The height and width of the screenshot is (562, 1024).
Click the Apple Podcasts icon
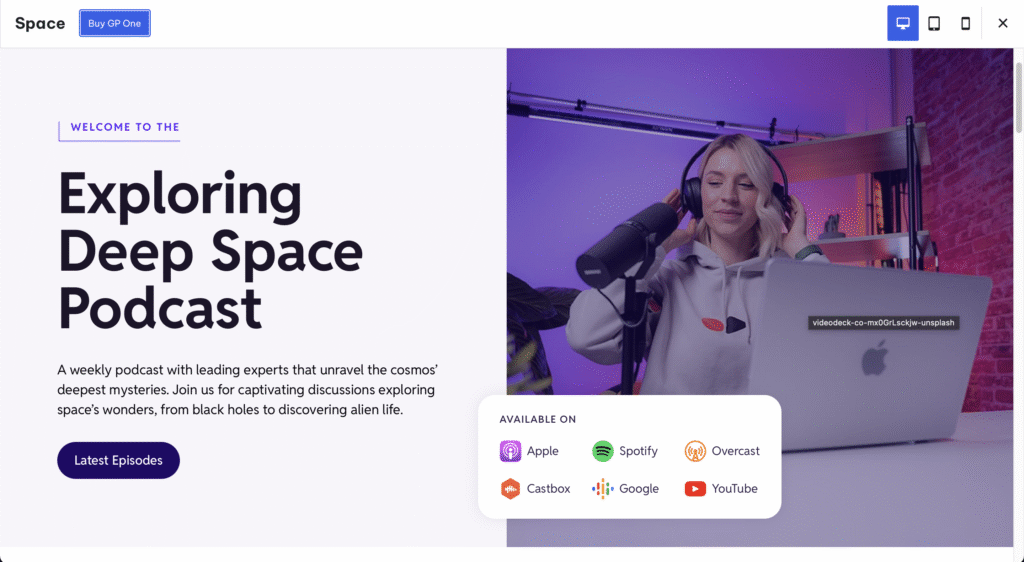coord(510,451)
